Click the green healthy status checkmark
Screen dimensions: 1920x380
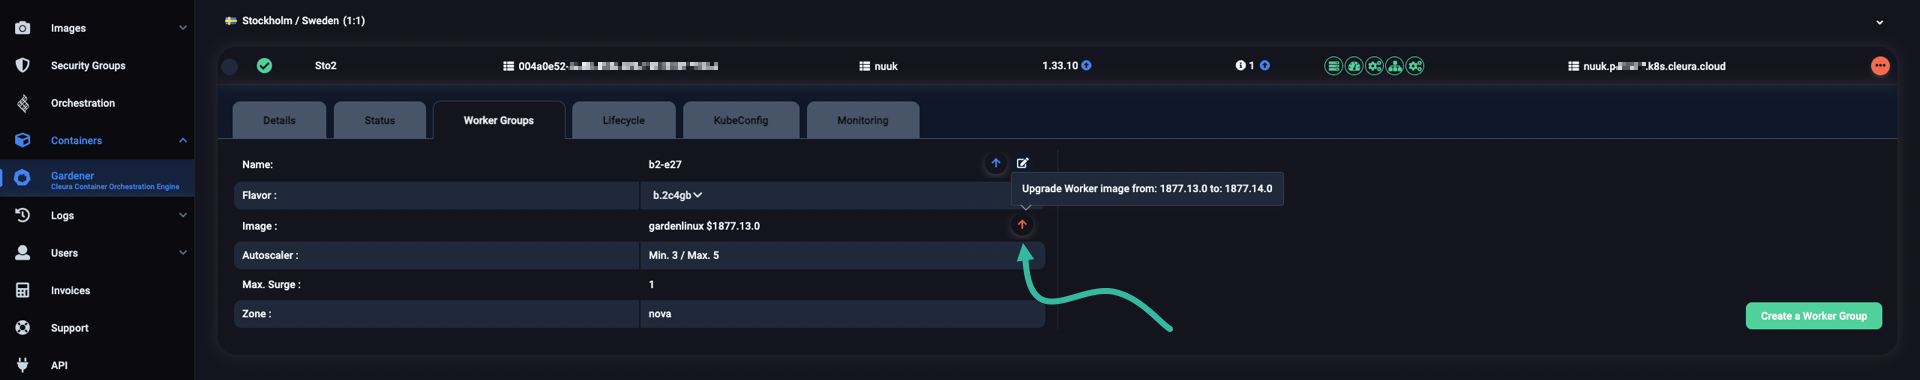click(264, 66)
